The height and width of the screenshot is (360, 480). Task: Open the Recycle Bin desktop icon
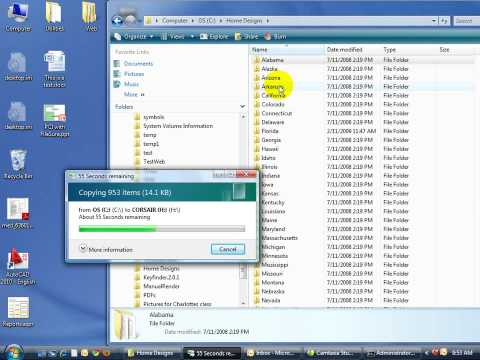point(18,164)
